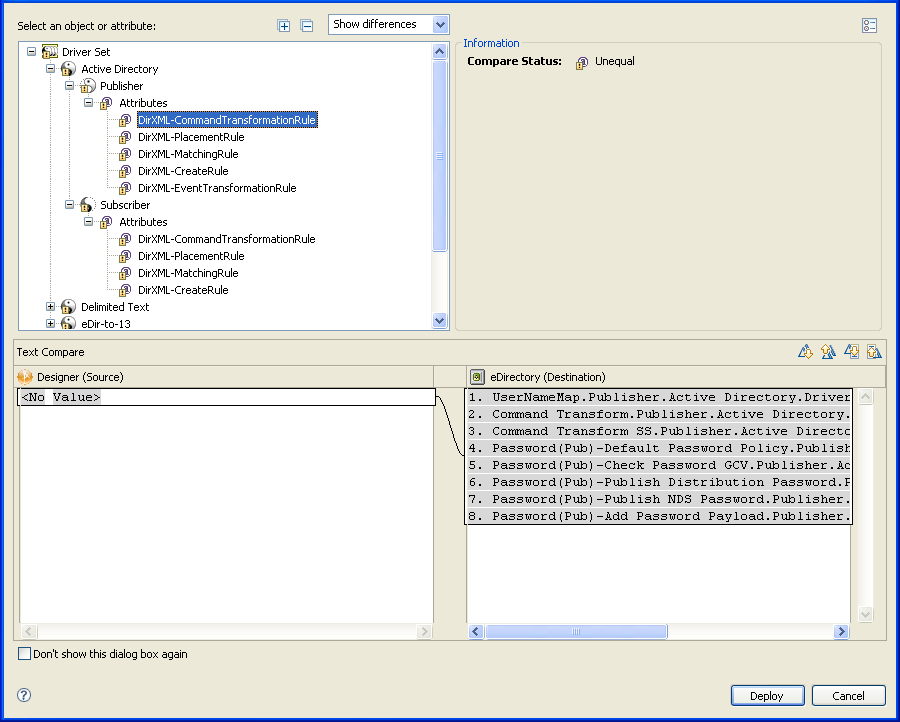Click the Attributes icon under Publisher

106,103
